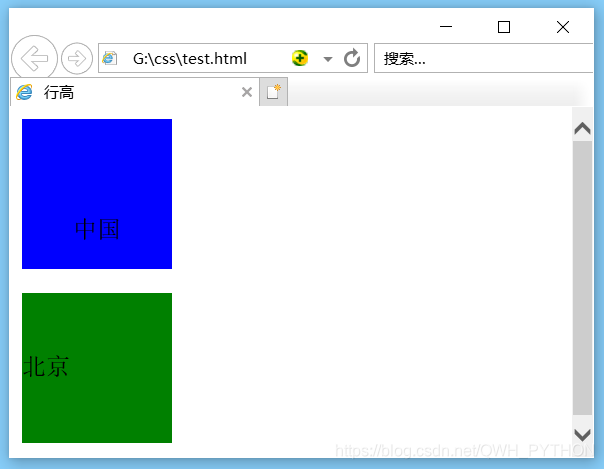This screenshot has width=604, height=469.
Task: Click the scrollbar down arrow
Action: [582, 435]
